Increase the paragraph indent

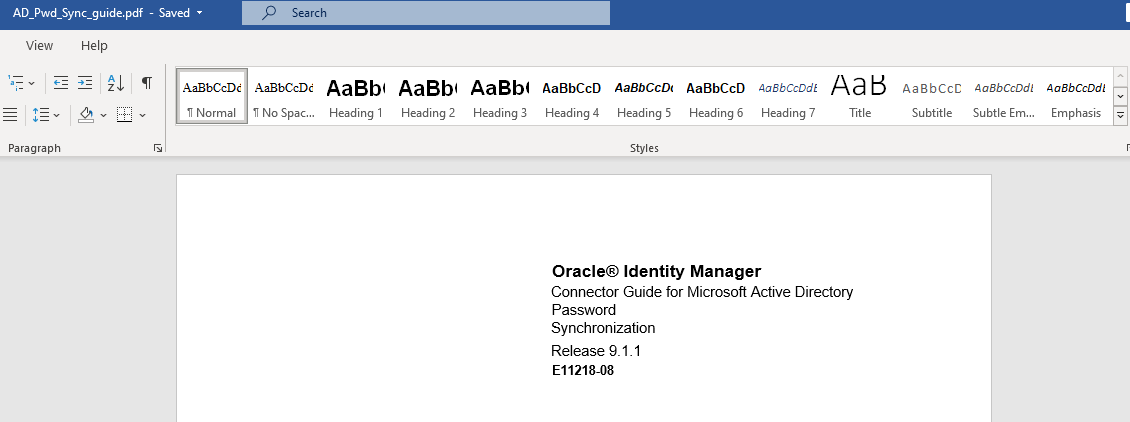pos(85,83)
